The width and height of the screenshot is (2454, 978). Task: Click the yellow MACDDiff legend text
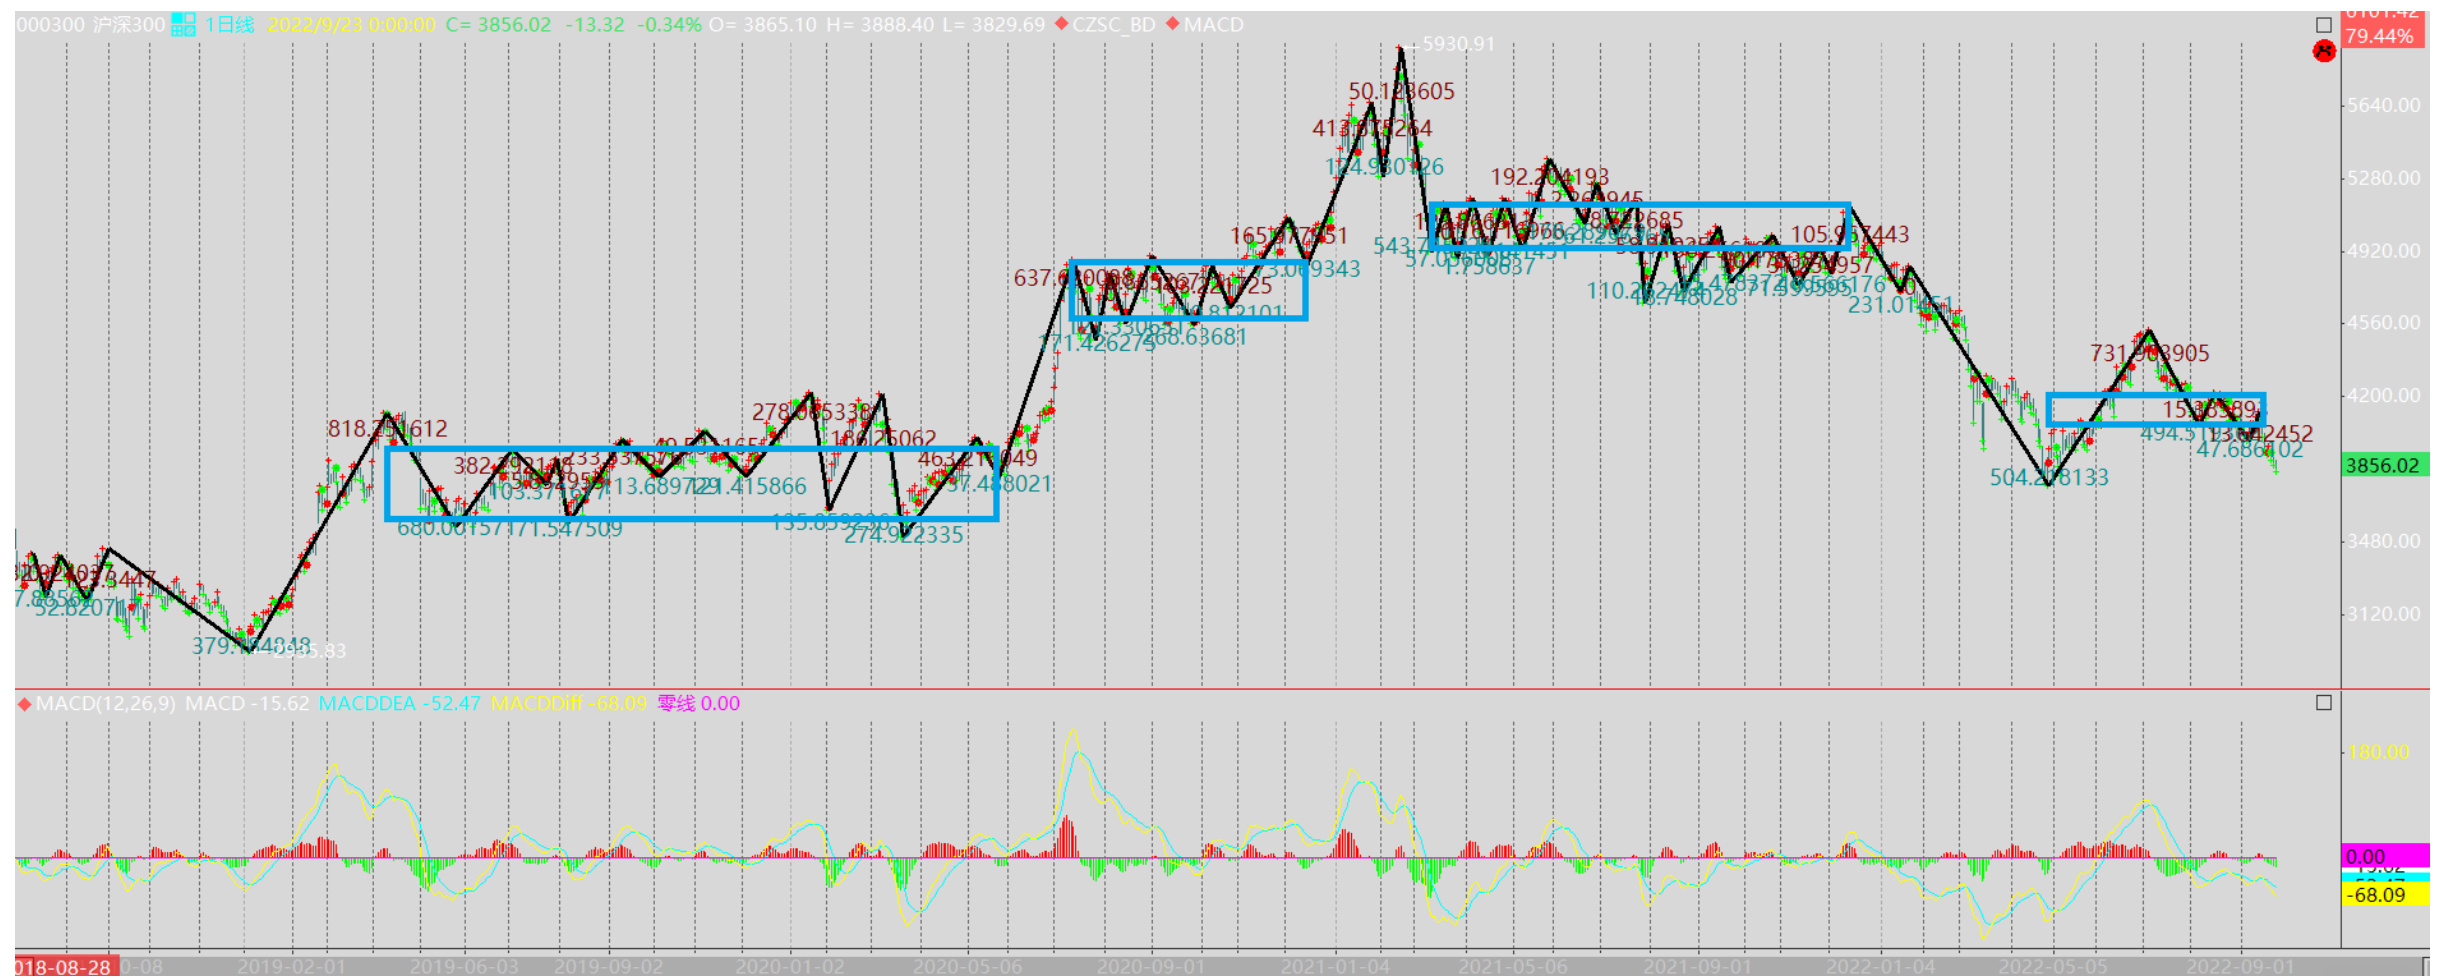pos(568,704)
